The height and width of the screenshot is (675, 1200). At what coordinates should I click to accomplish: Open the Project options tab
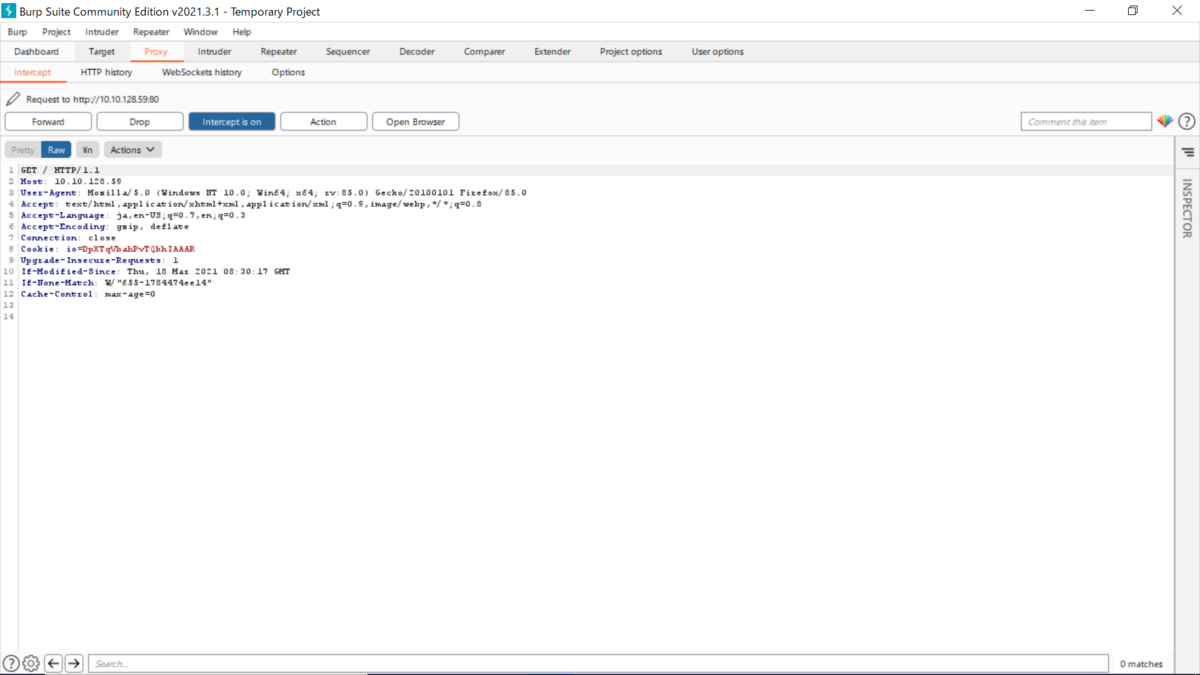point(631,52)
